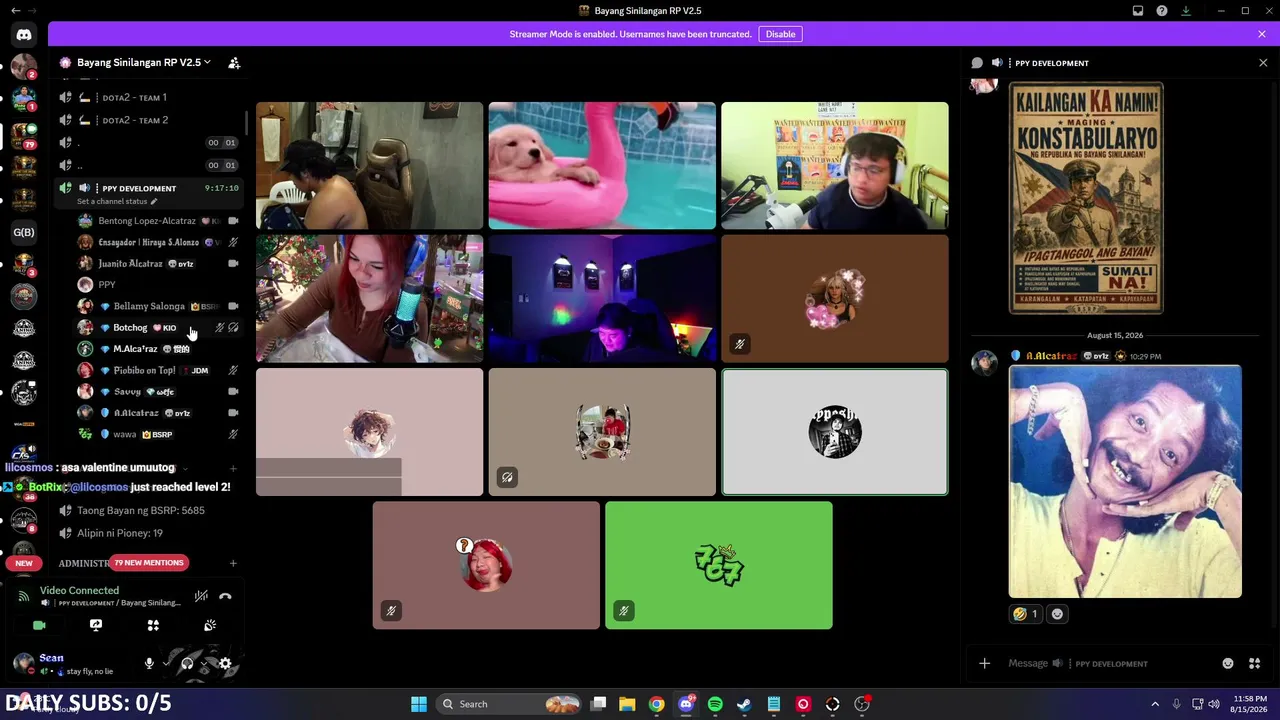Select wawa in the voice list
The image size is (1280, 720).
point(160,434)
